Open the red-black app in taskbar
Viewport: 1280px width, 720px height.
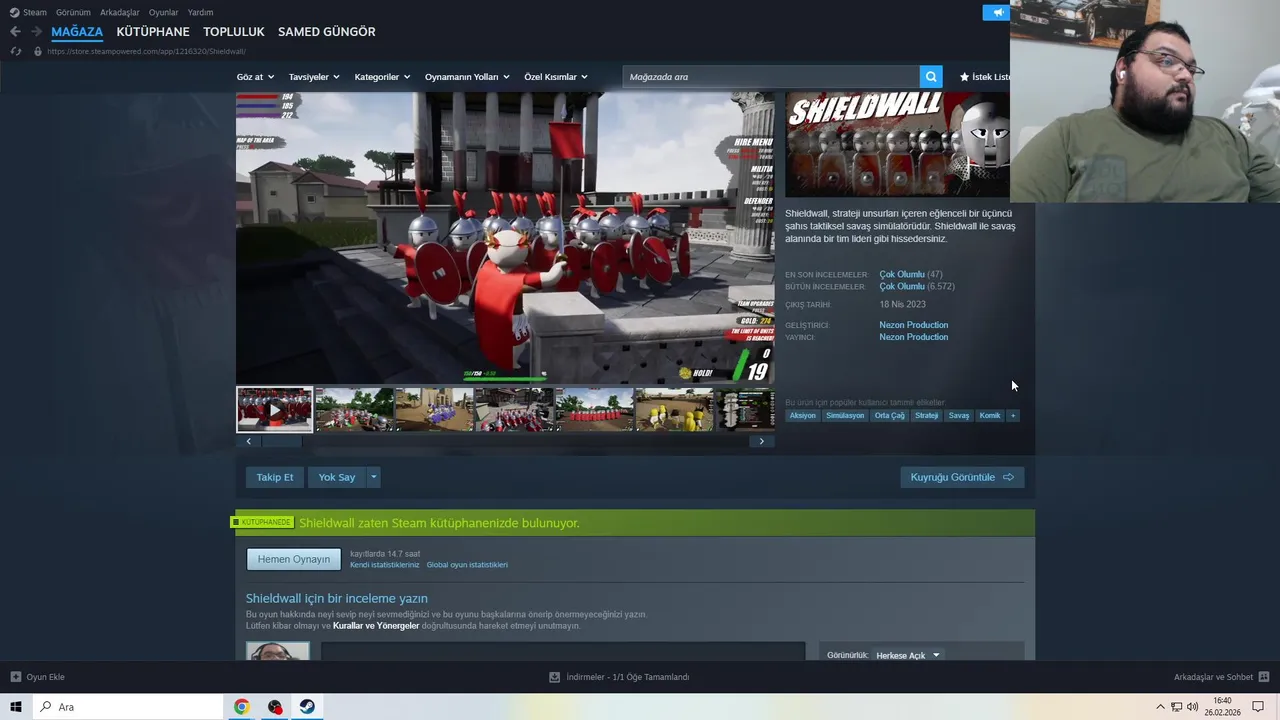(x=275, y=707)
